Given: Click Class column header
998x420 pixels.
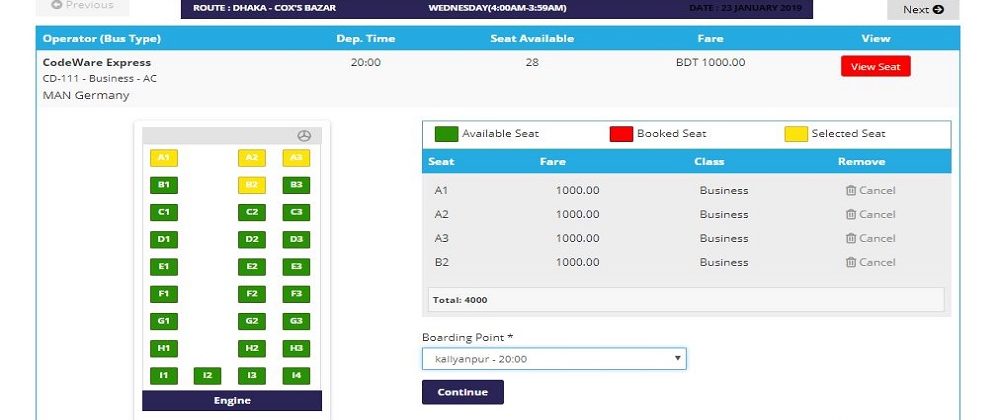Looking at the screenshot, I should (x=709, y=162).
